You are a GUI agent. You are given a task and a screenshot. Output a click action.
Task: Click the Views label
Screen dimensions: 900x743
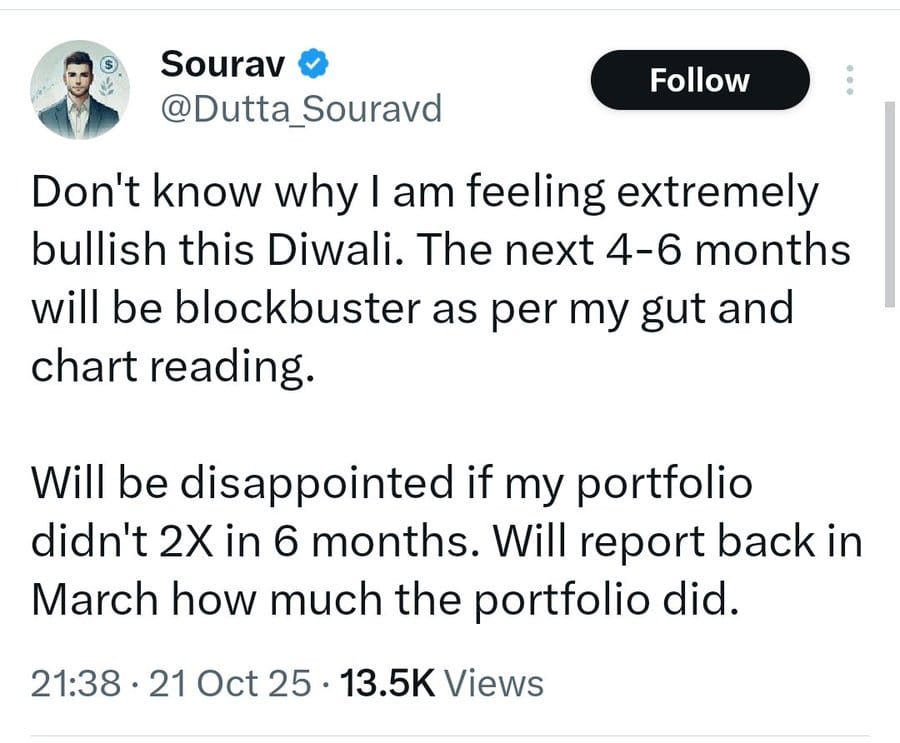pyautogui.click(x=492, y=684)
